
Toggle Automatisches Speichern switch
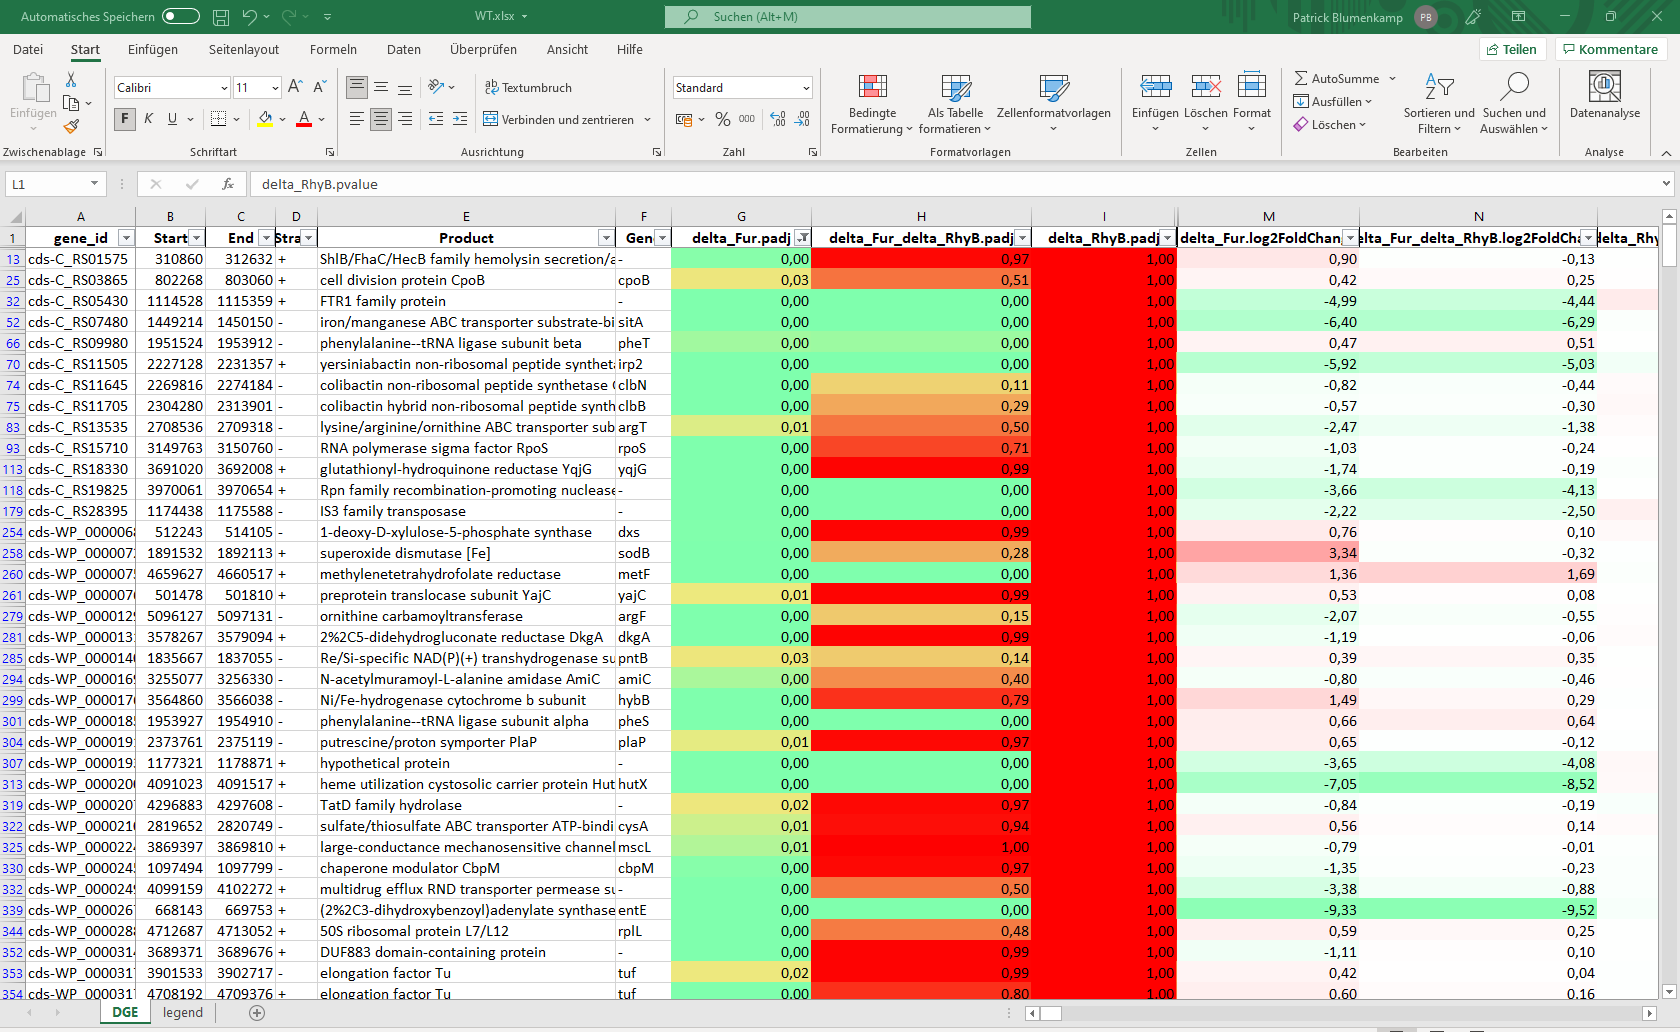180,17
